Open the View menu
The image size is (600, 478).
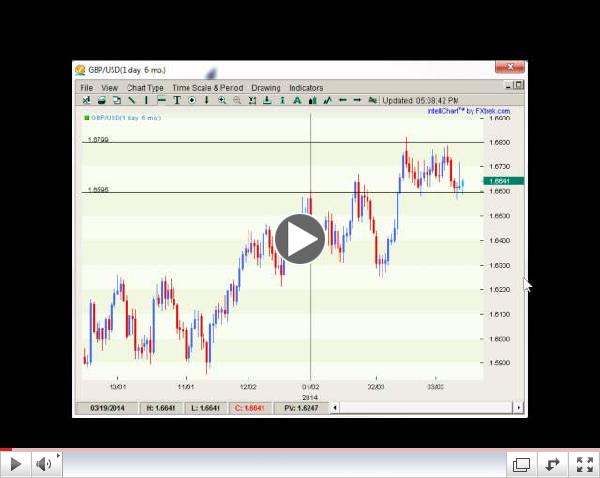(x=109, y=88)
